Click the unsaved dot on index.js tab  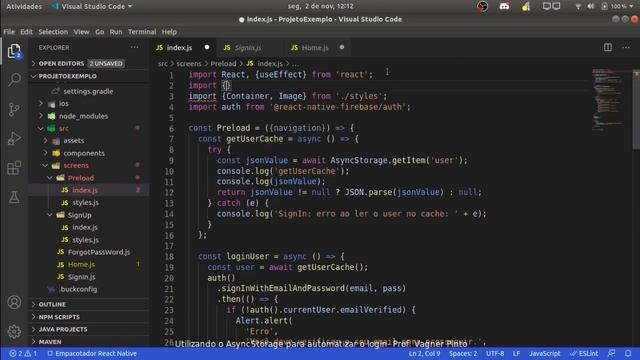tap(207, 47)
